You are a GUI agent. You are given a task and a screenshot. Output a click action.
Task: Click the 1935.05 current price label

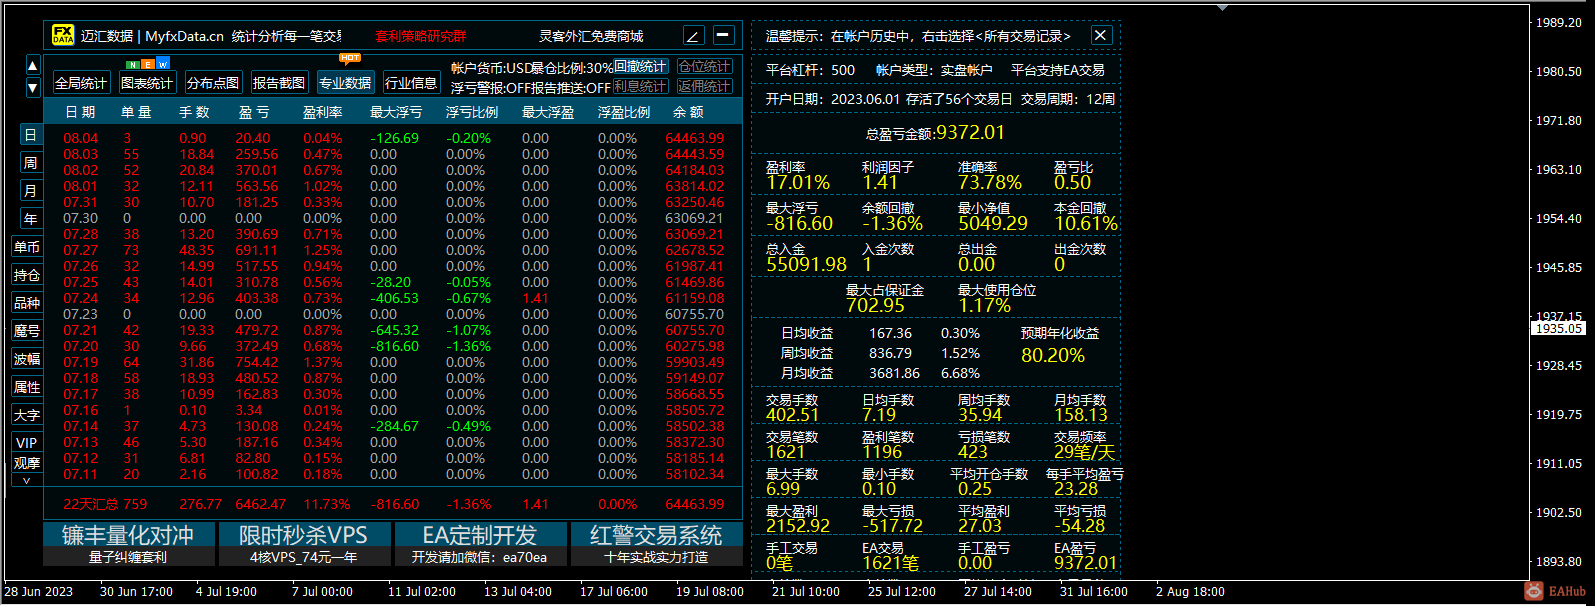(x=1559, y=328)
